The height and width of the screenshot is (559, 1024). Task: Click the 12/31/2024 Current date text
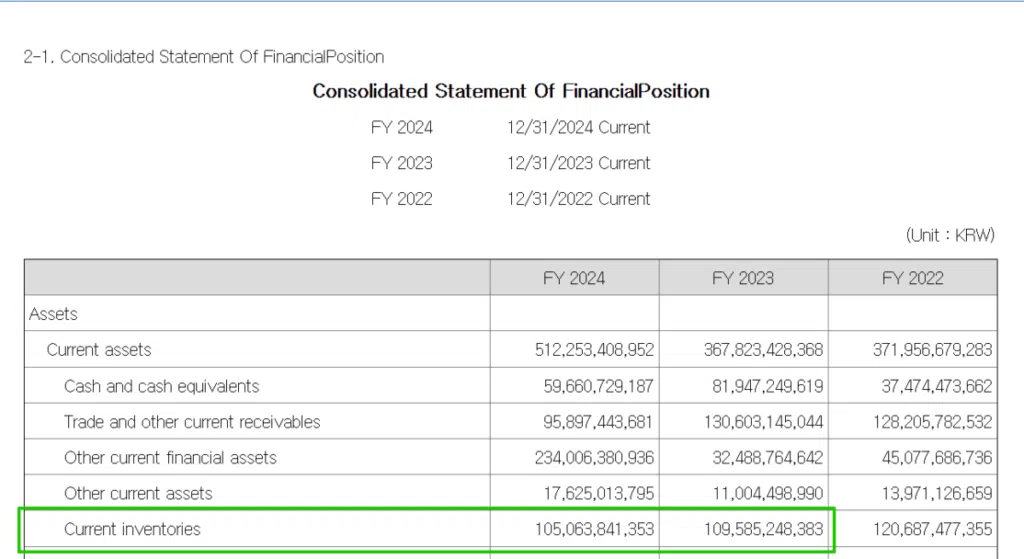coord(578,127)
